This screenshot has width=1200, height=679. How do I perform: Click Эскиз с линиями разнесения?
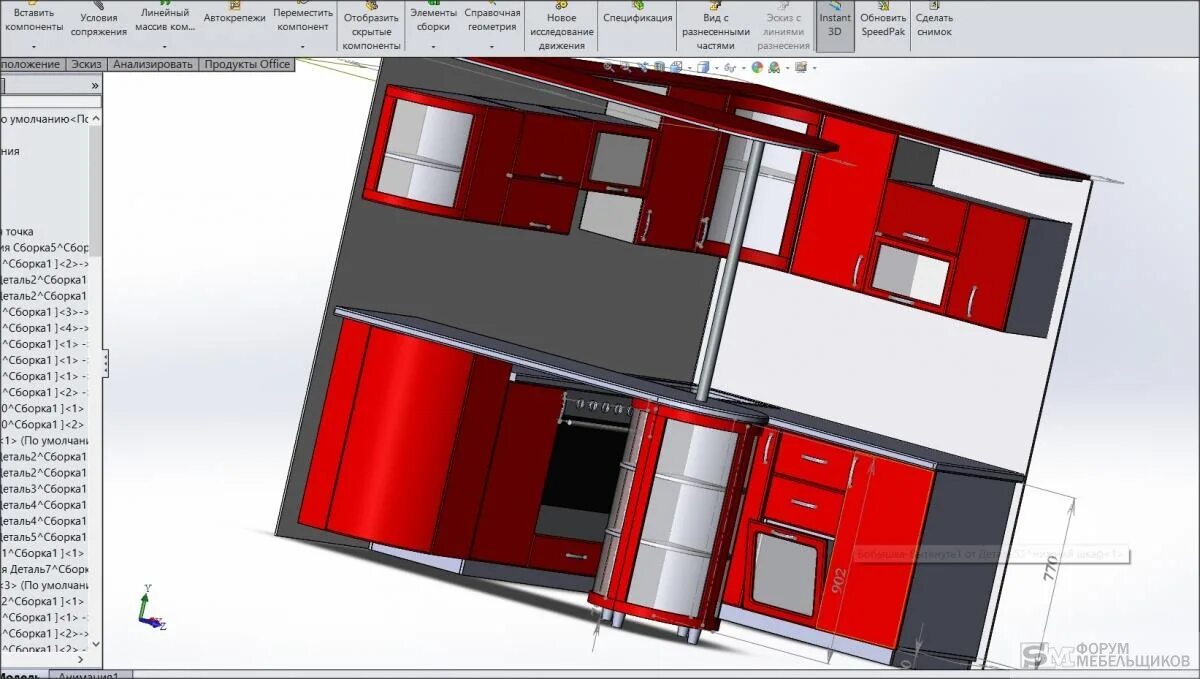783,28
